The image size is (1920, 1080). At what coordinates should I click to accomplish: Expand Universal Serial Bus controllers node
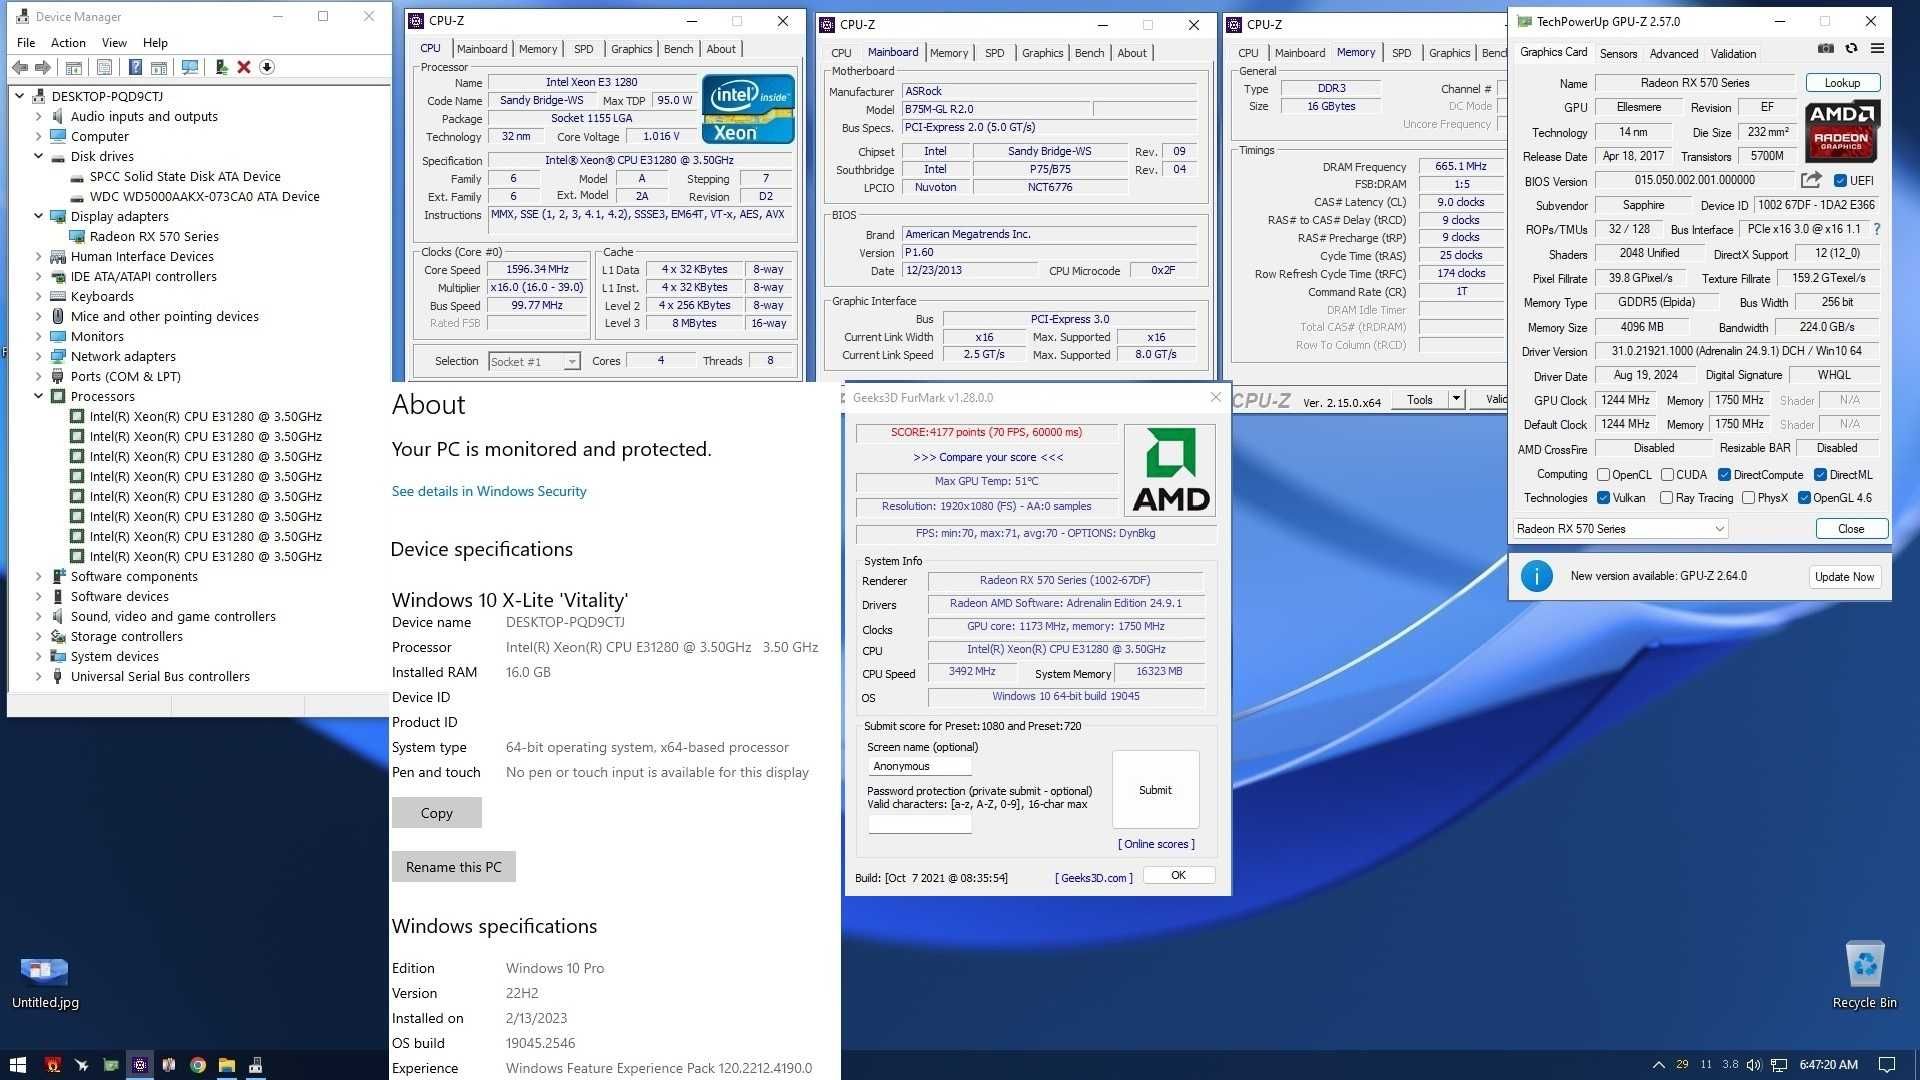[x=38, y=676]
